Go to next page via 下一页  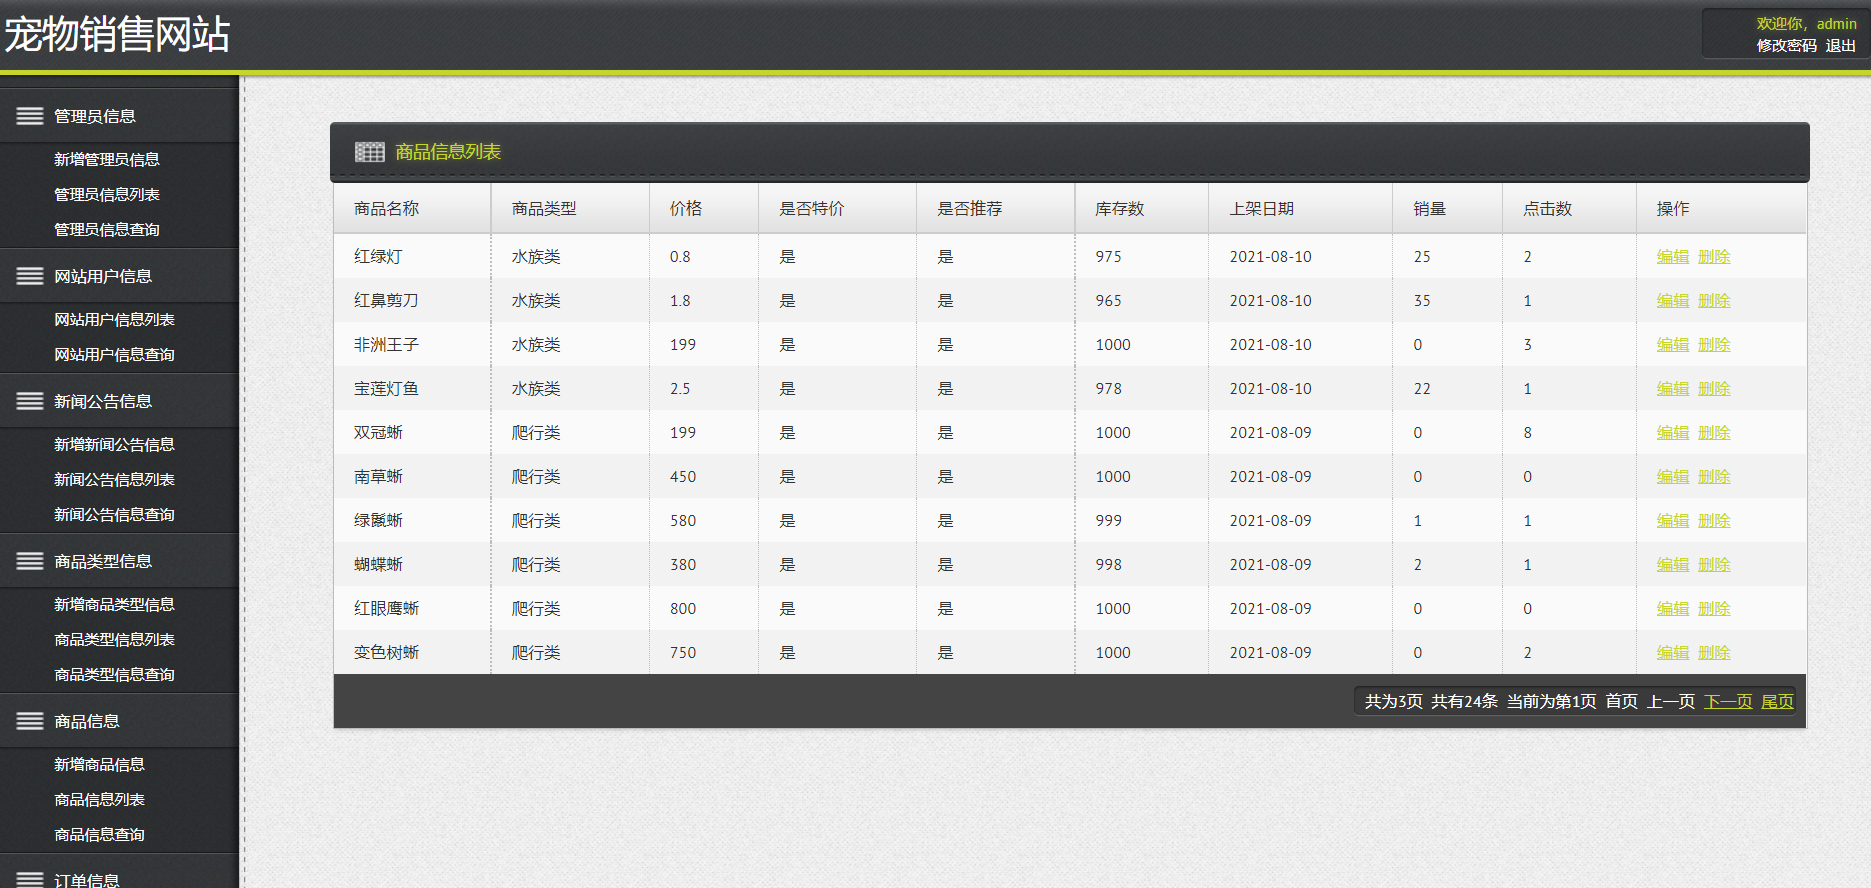click(x=1728, y=702)
